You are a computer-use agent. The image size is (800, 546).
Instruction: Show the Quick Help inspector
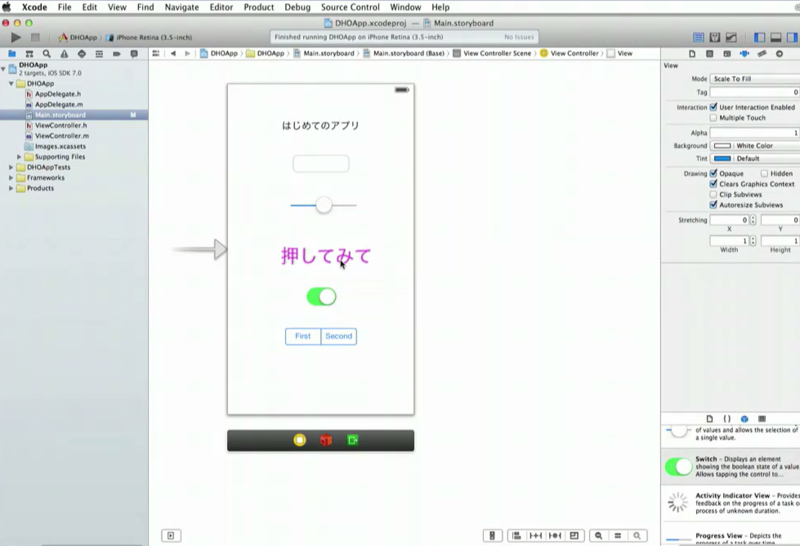[710, 54]
